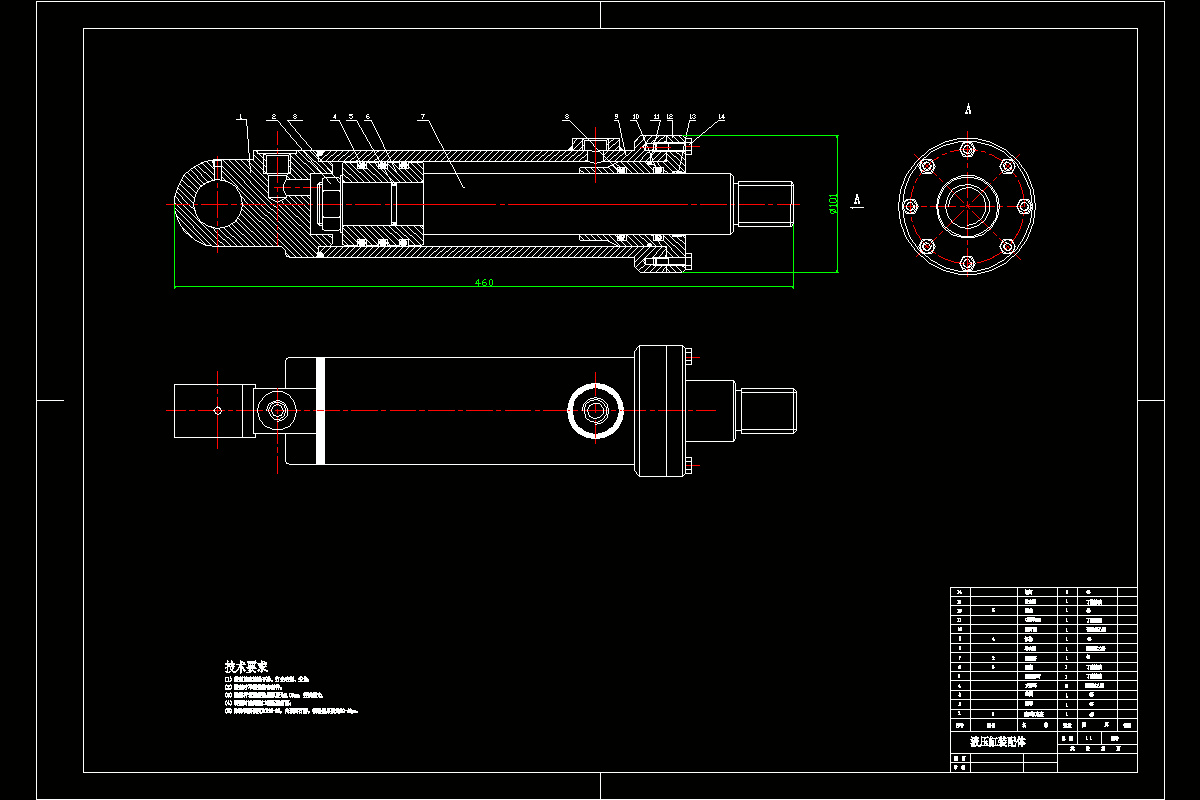Click the green diameter dimension ø101
Screen dimensions: 1200x800
click(832, 204)
